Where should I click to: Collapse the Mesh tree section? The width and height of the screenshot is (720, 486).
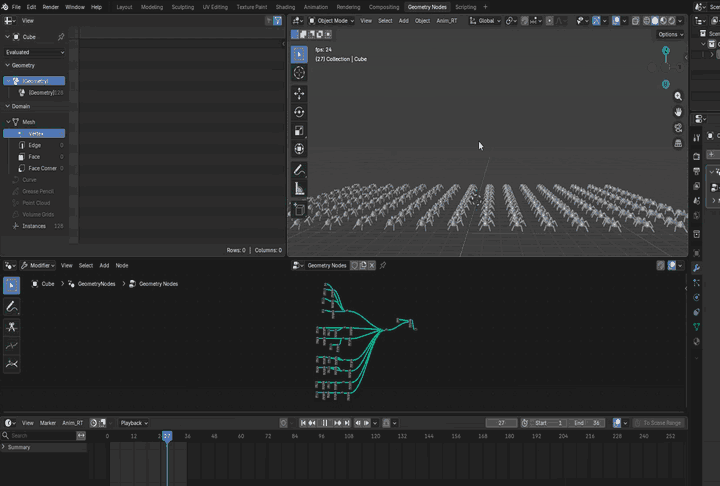tap(8, 122)
